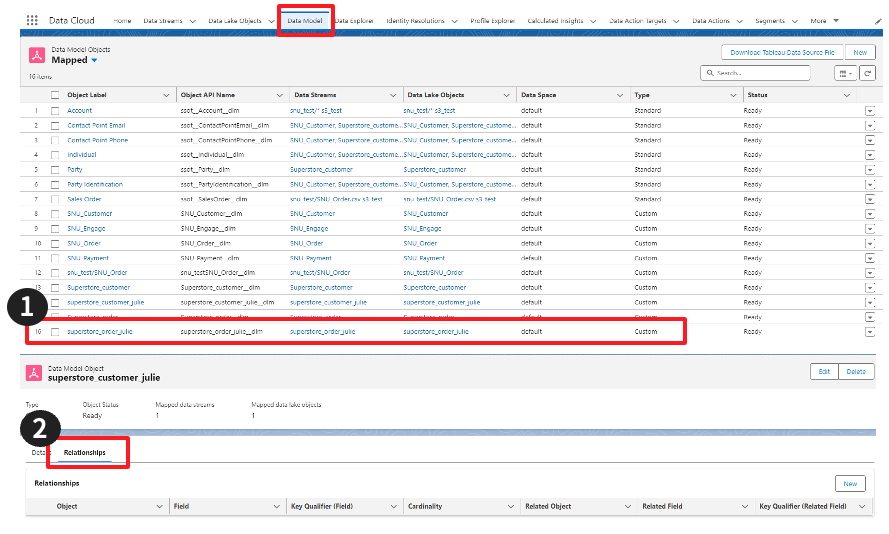889x534 pixels.
Task: Click the Data Model Objects pink icon
Action: 37,55
